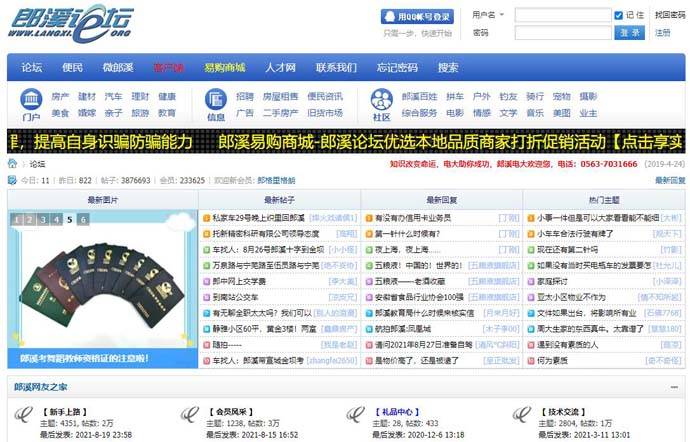This screenshot has width=690, height=442.
Task: Open the 易购商城 navigation item
Action: click(224, 67)
